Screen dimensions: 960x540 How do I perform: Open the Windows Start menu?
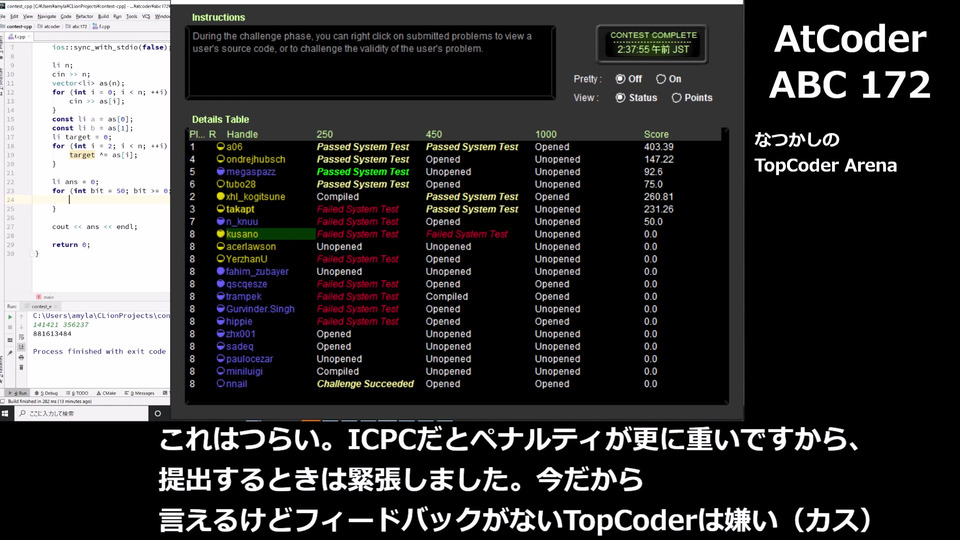[x=5, y=413]
